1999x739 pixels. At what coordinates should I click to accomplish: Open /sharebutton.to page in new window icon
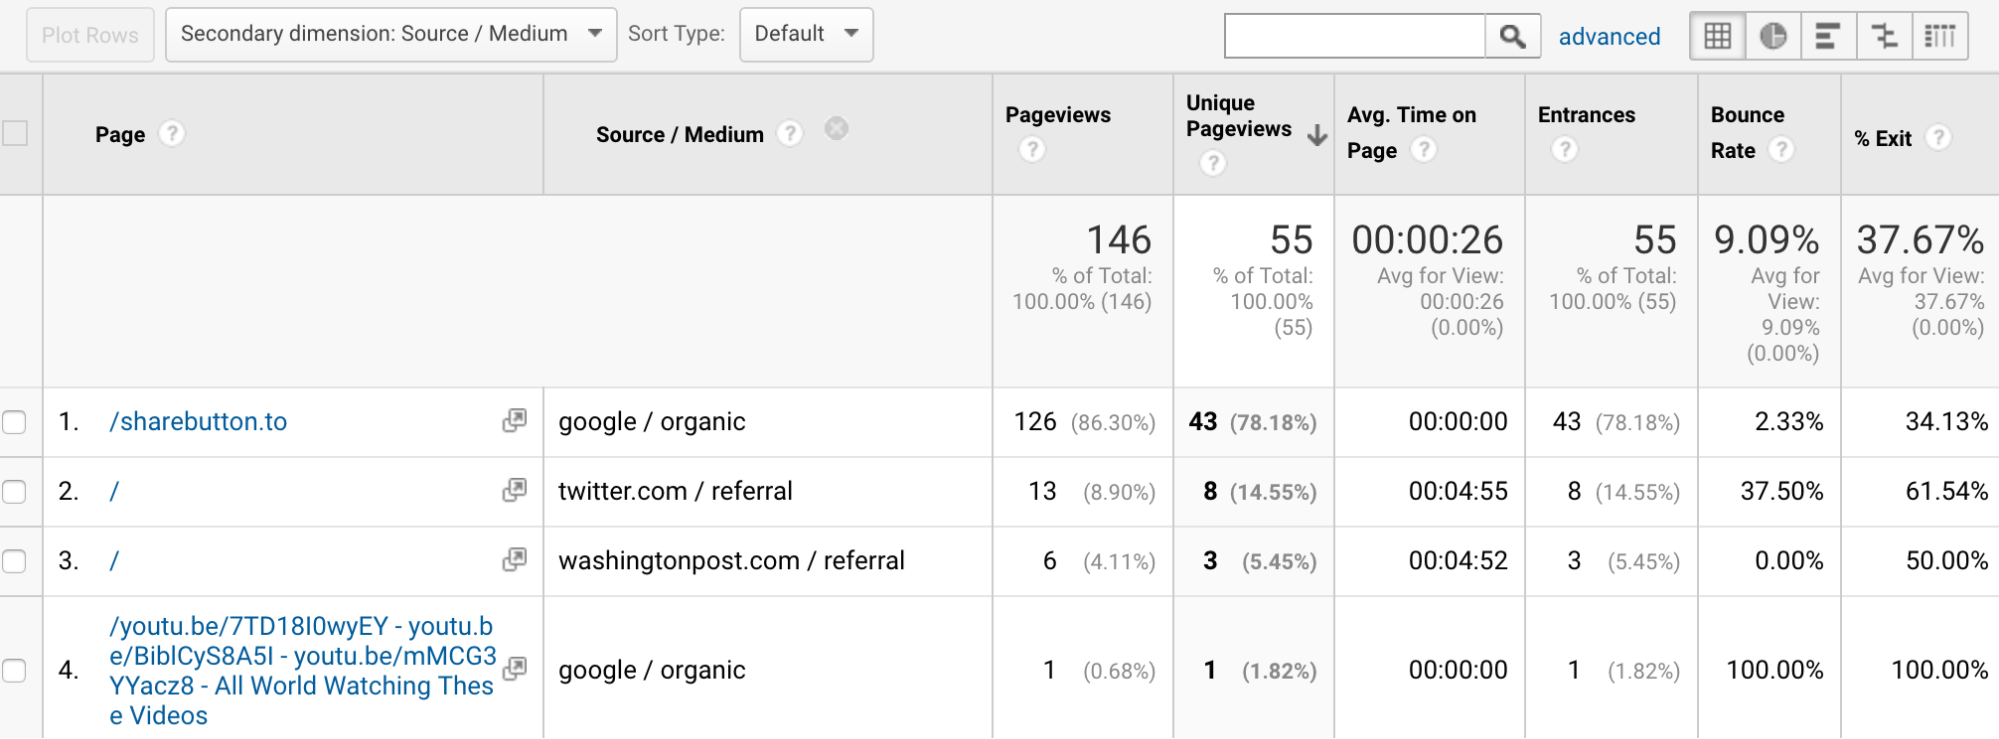[514, 421]
